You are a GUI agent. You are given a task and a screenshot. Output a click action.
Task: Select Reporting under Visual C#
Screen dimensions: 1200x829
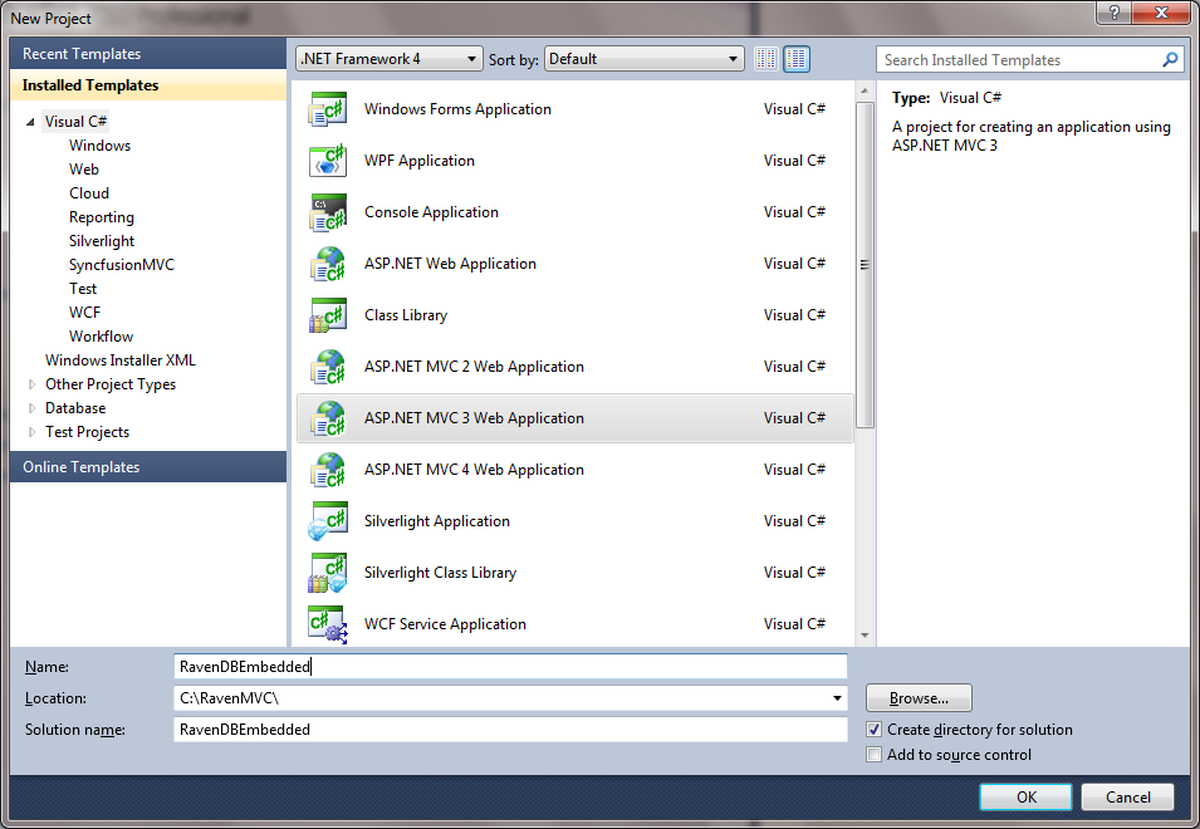click(101, 217)
